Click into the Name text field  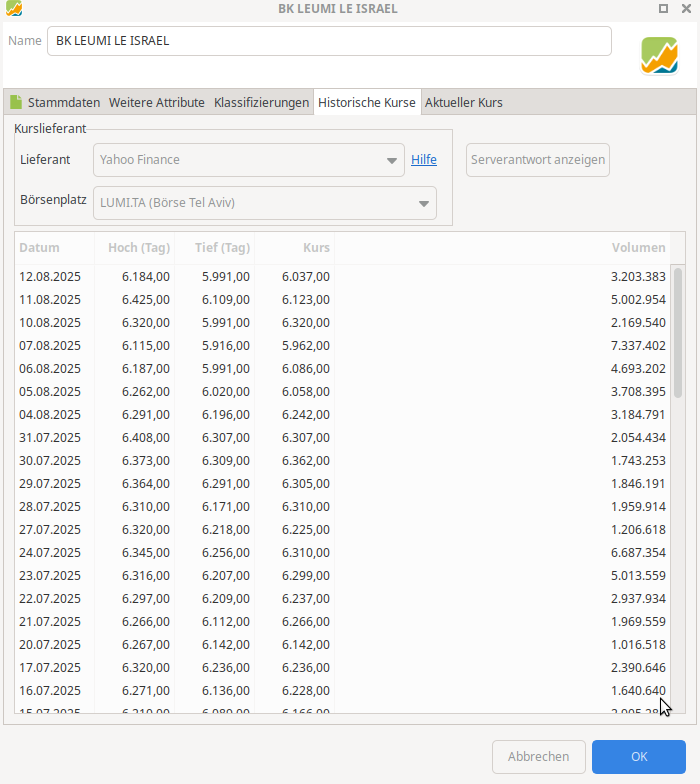tap(330, 41)
